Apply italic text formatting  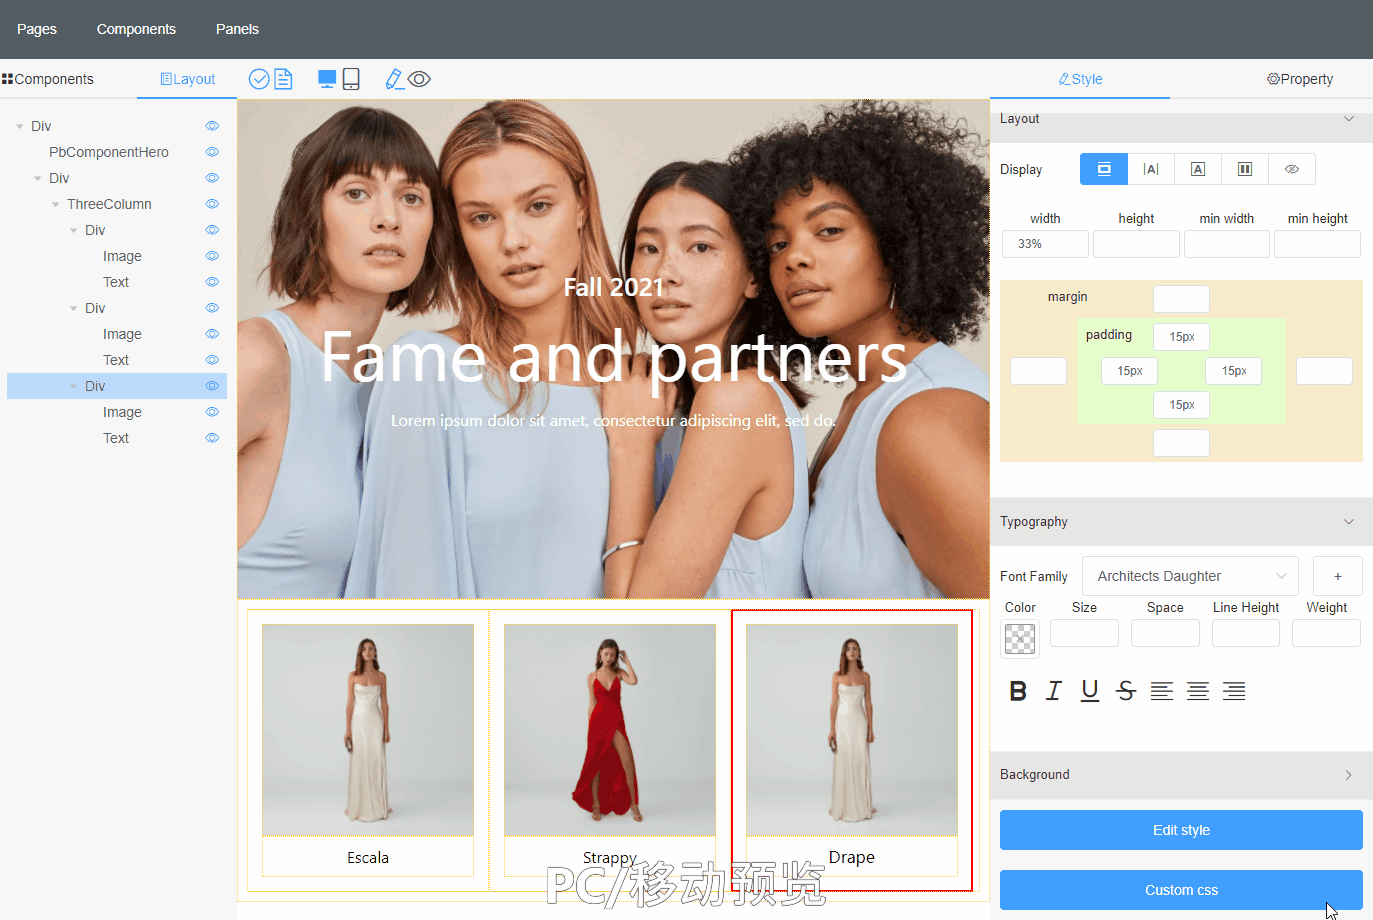pos(1054,691)
